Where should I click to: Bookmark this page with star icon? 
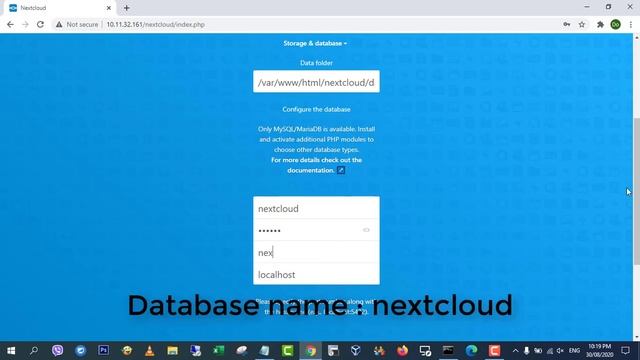coord(582,24)
